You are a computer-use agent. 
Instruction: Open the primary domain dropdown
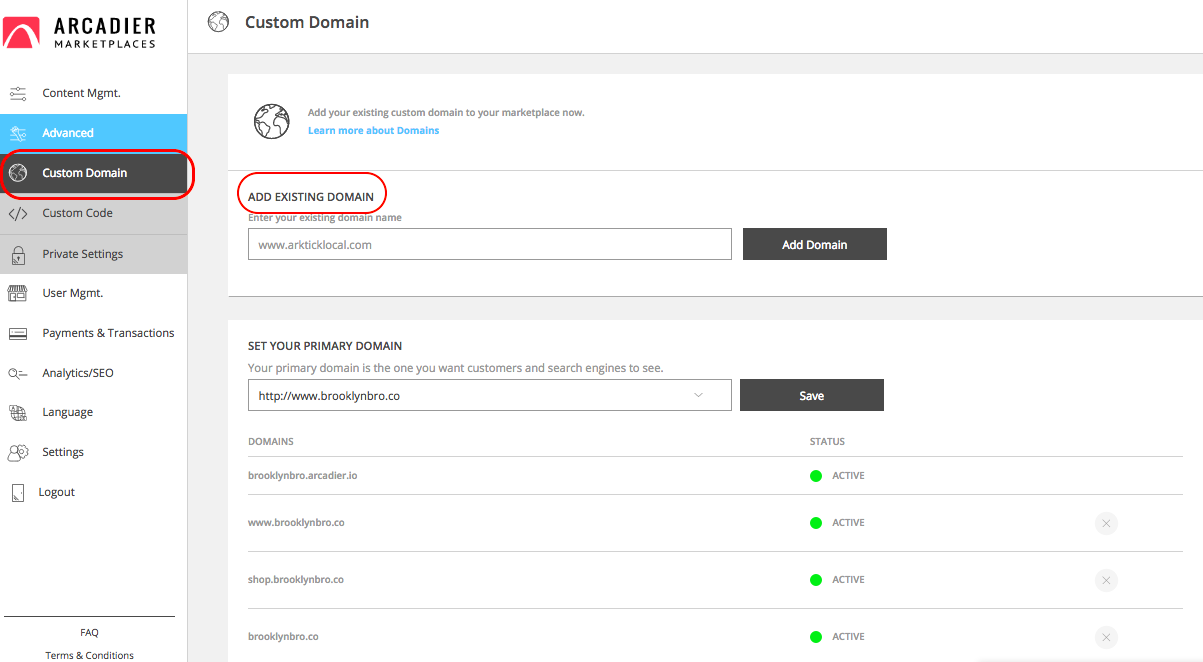[x=490, y=395]
